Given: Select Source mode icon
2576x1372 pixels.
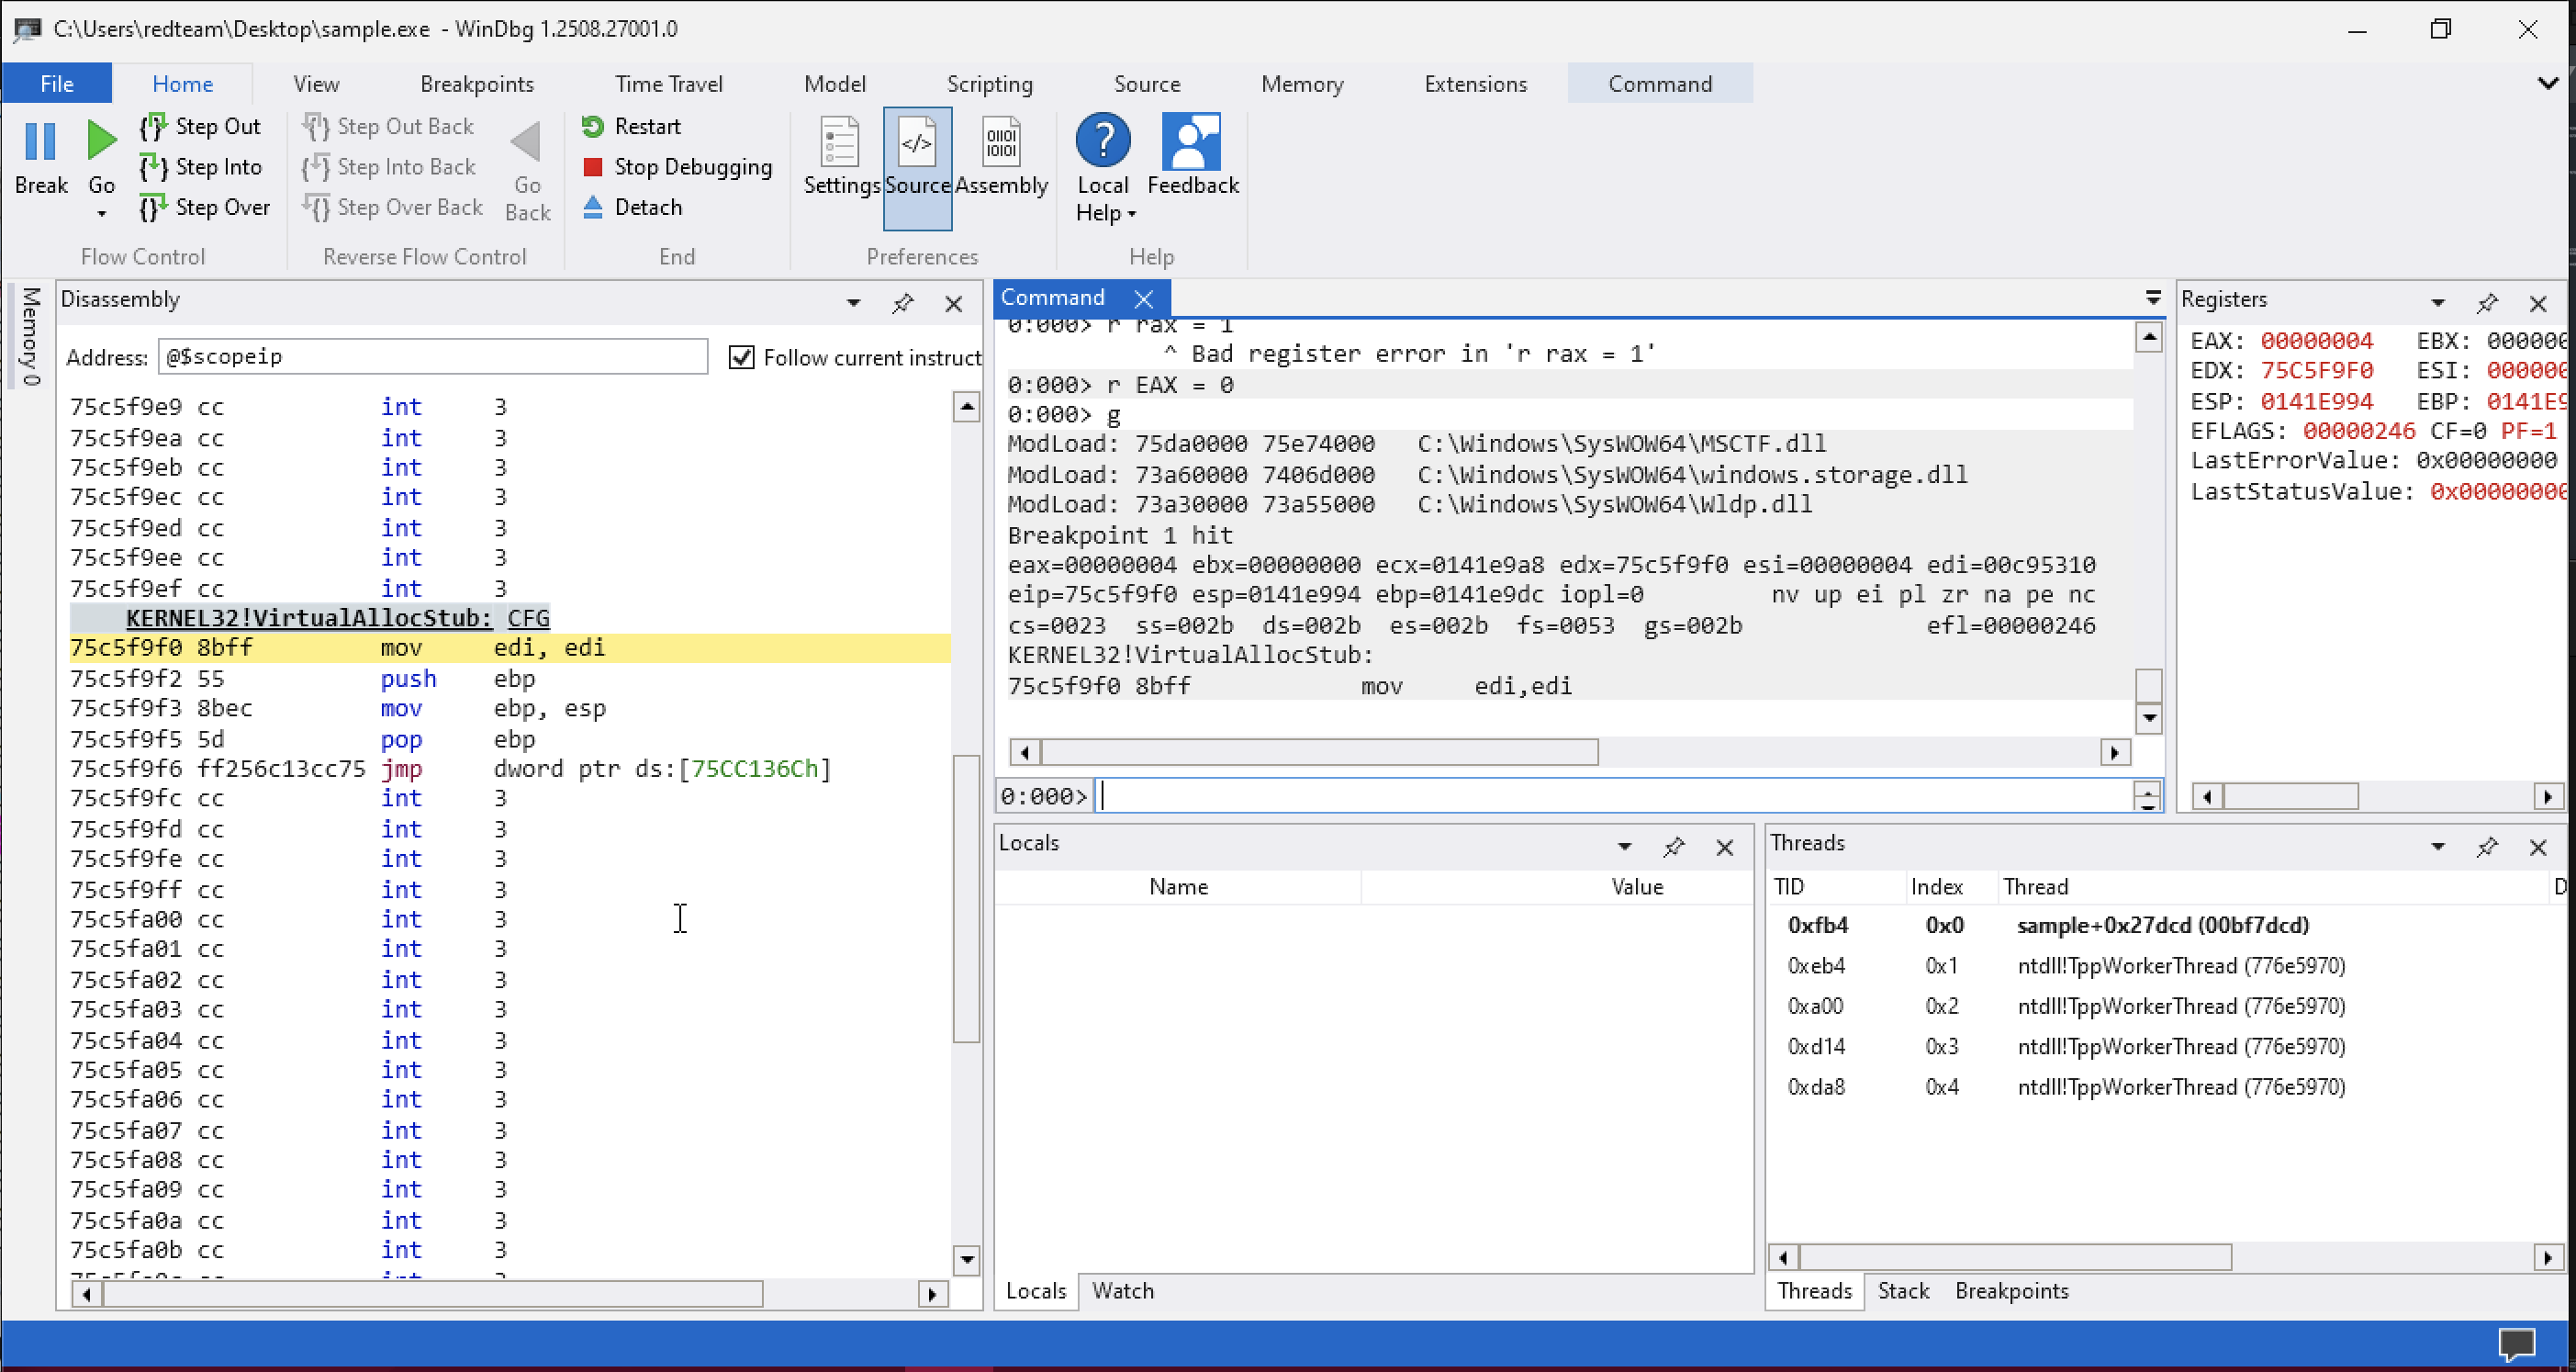Looking at the screenshot, I should point(917,142).
